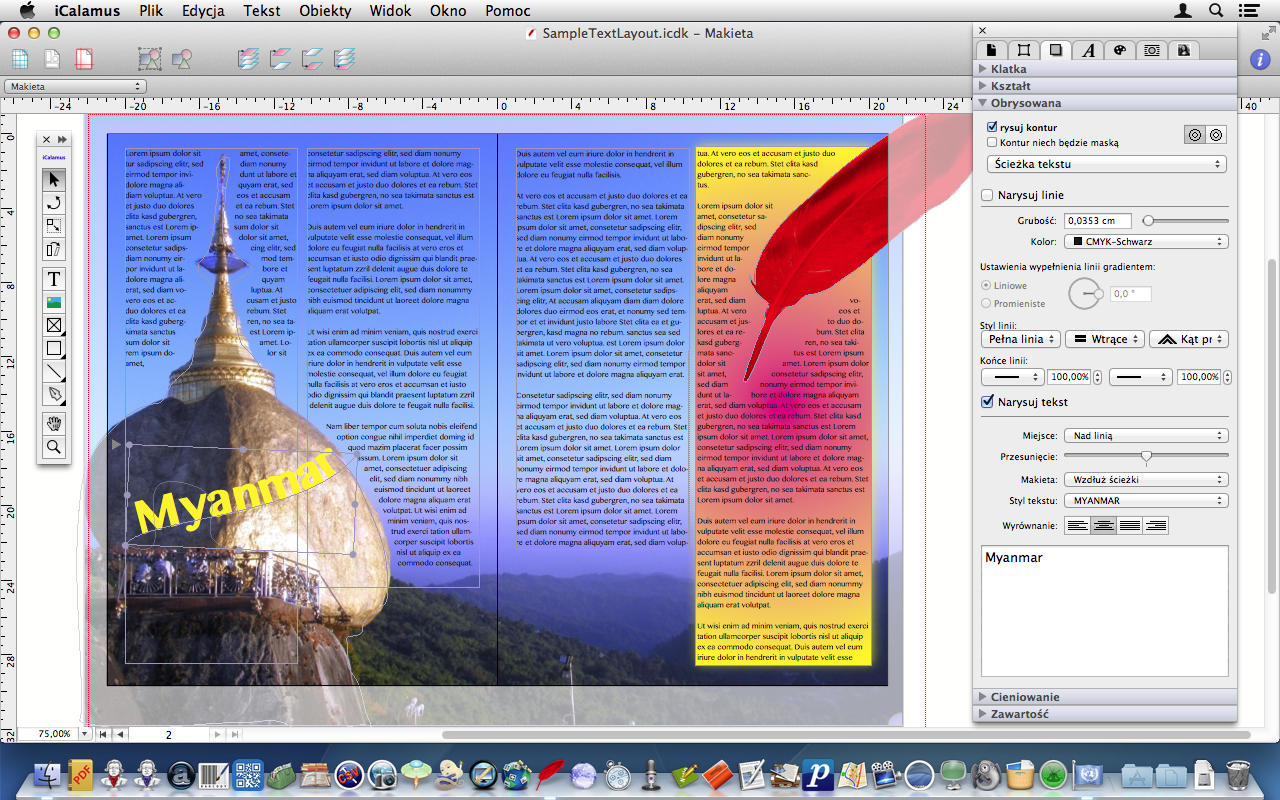The image size is (1280, 800).
Task: Select the pen path tool
Action: pyautogui.click(x=54, y=396)
